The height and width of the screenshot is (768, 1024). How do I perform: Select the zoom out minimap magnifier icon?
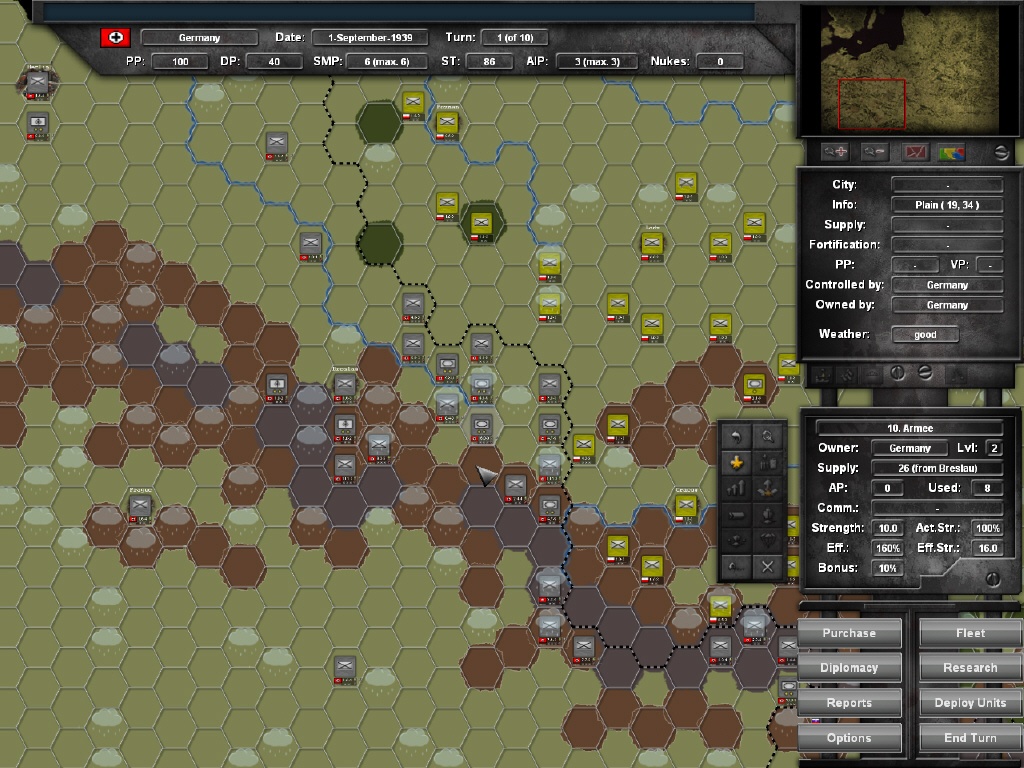pos(873,151)
